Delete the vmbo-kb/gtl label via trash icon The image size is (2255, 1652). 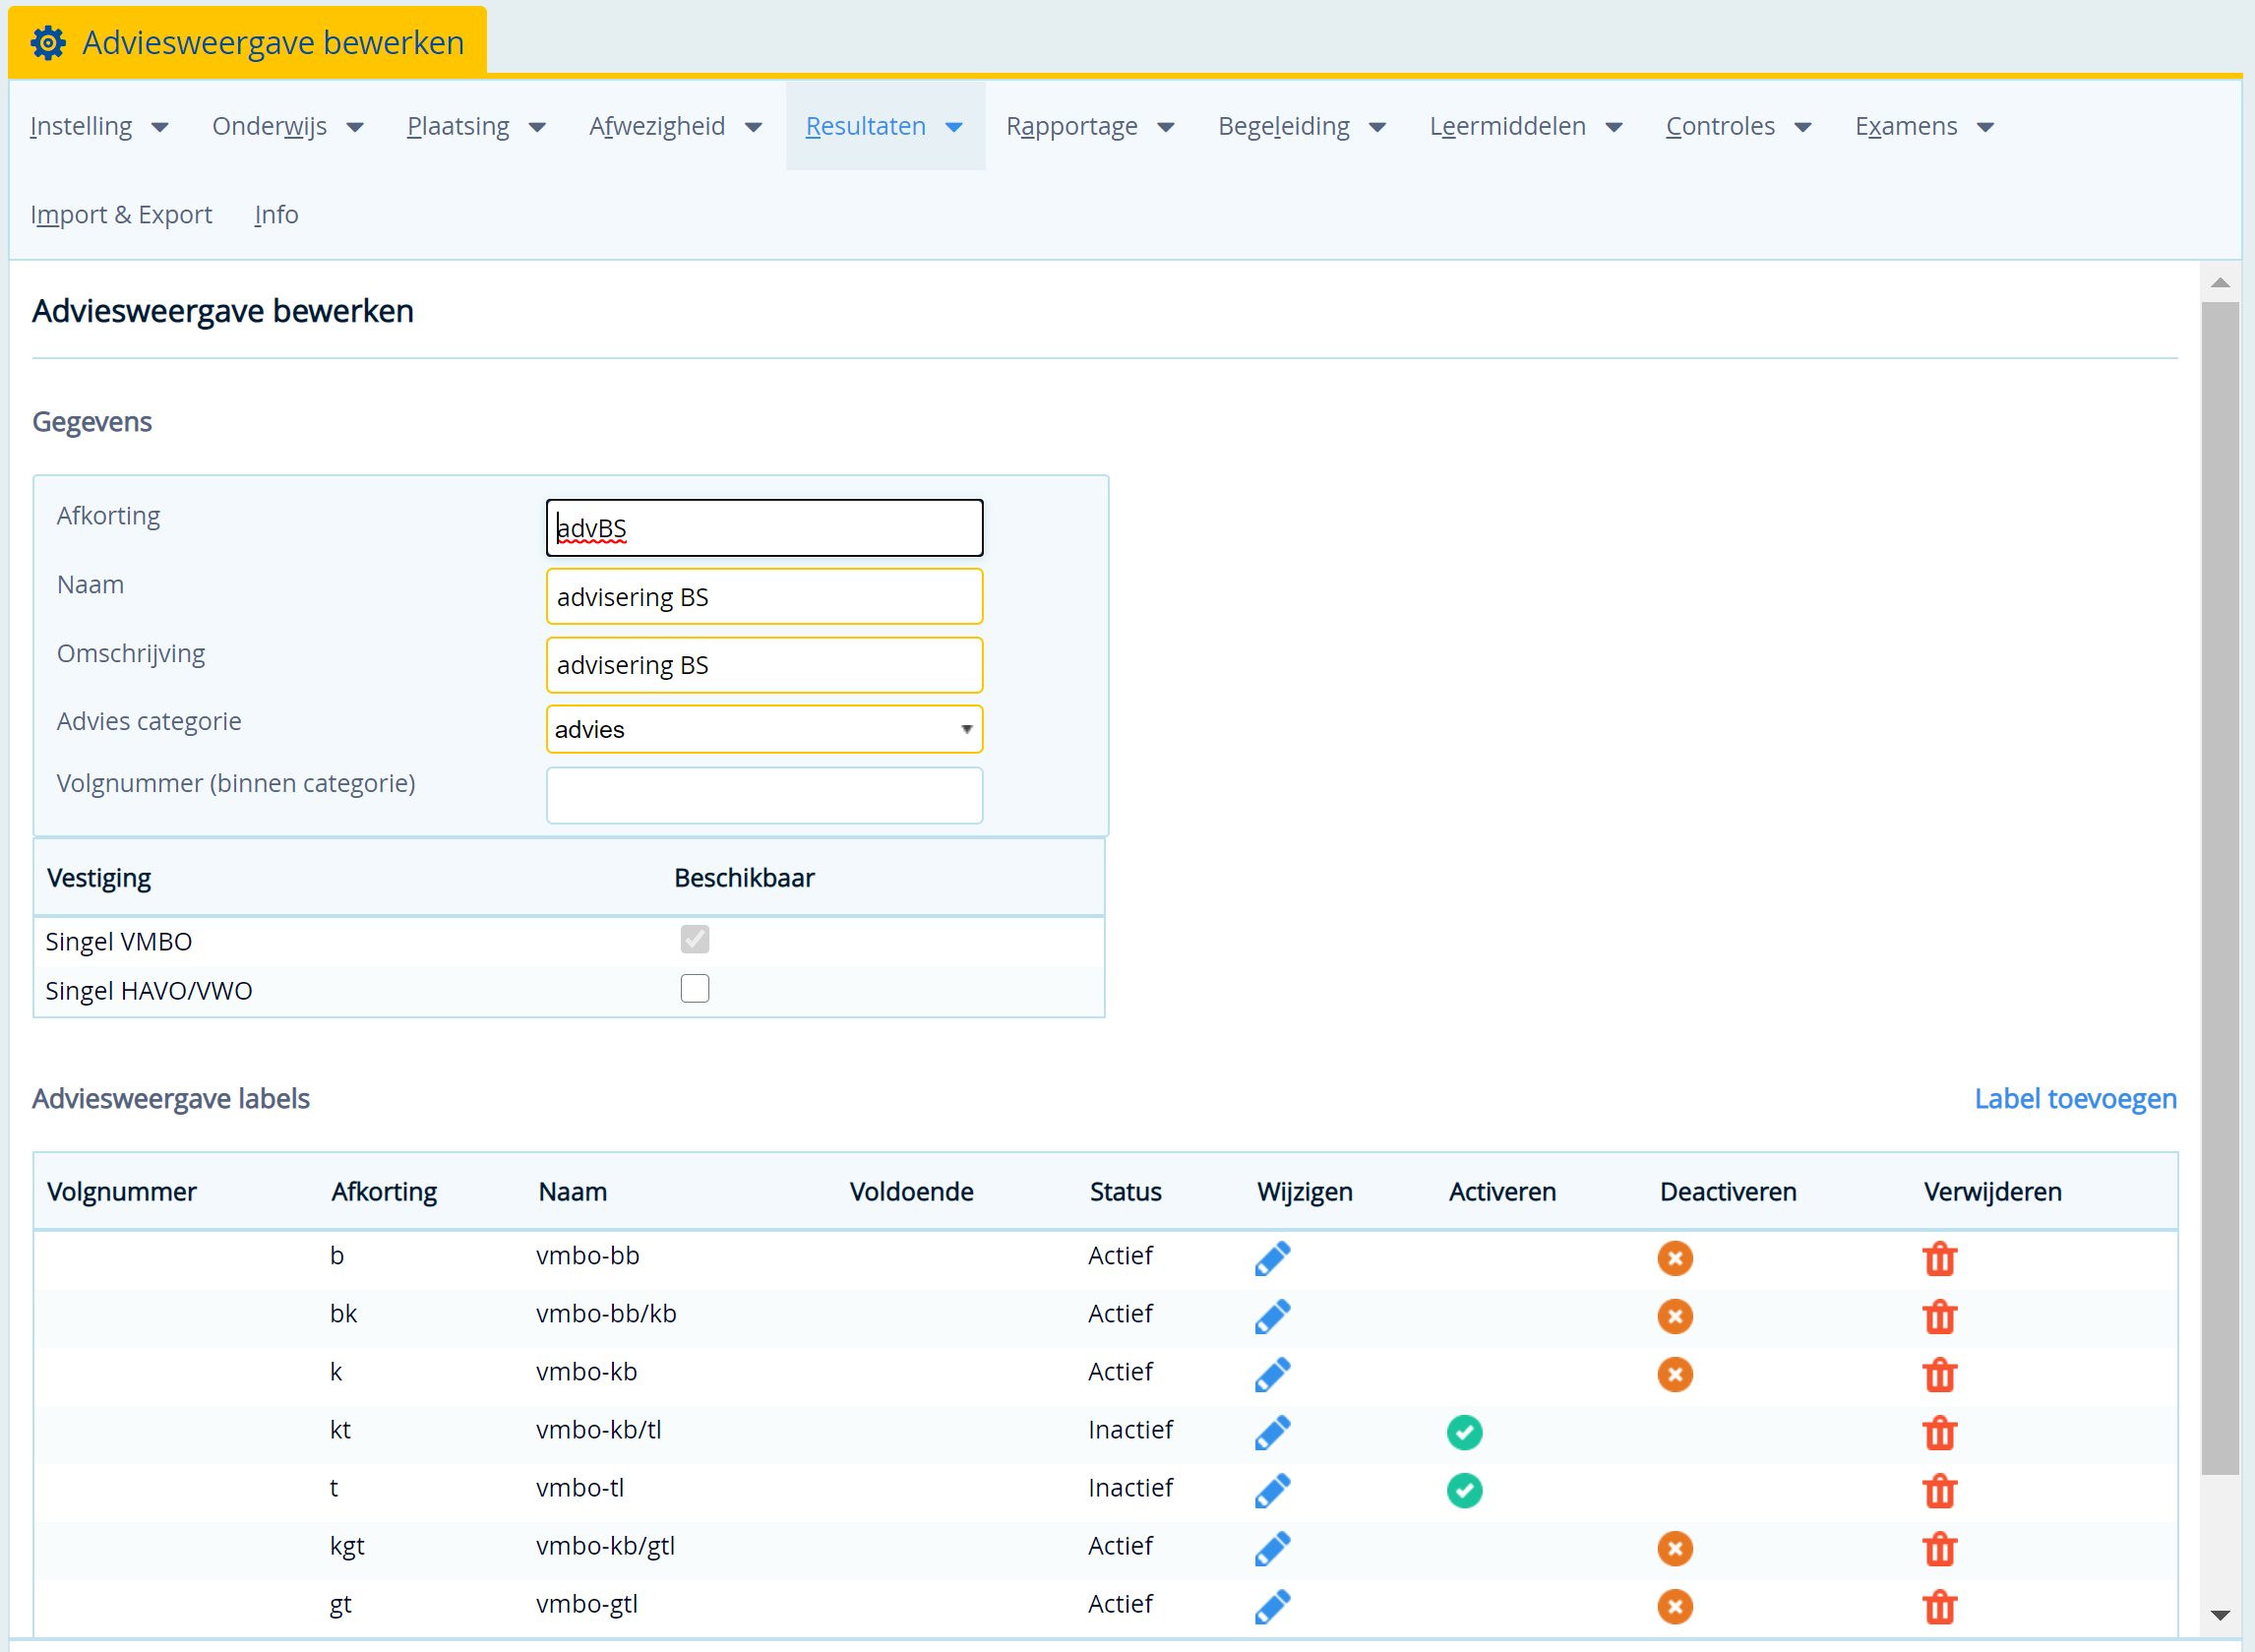1939,1549
